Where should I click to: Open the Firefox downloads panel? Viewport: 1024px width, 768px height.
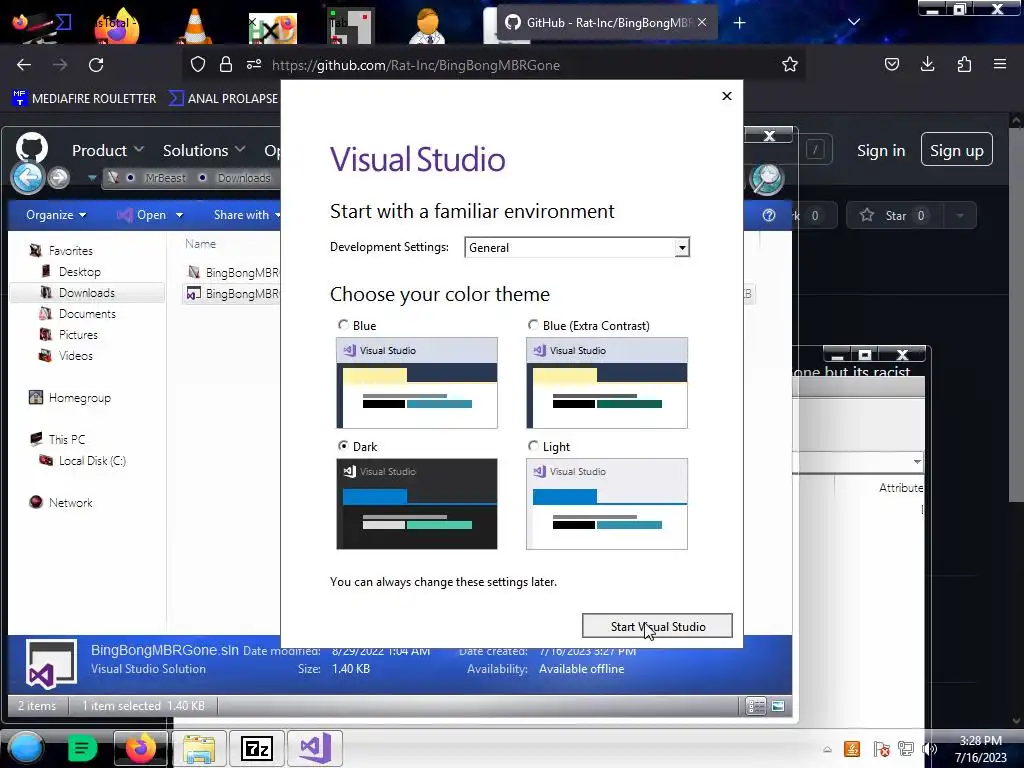tap(927, 64)
